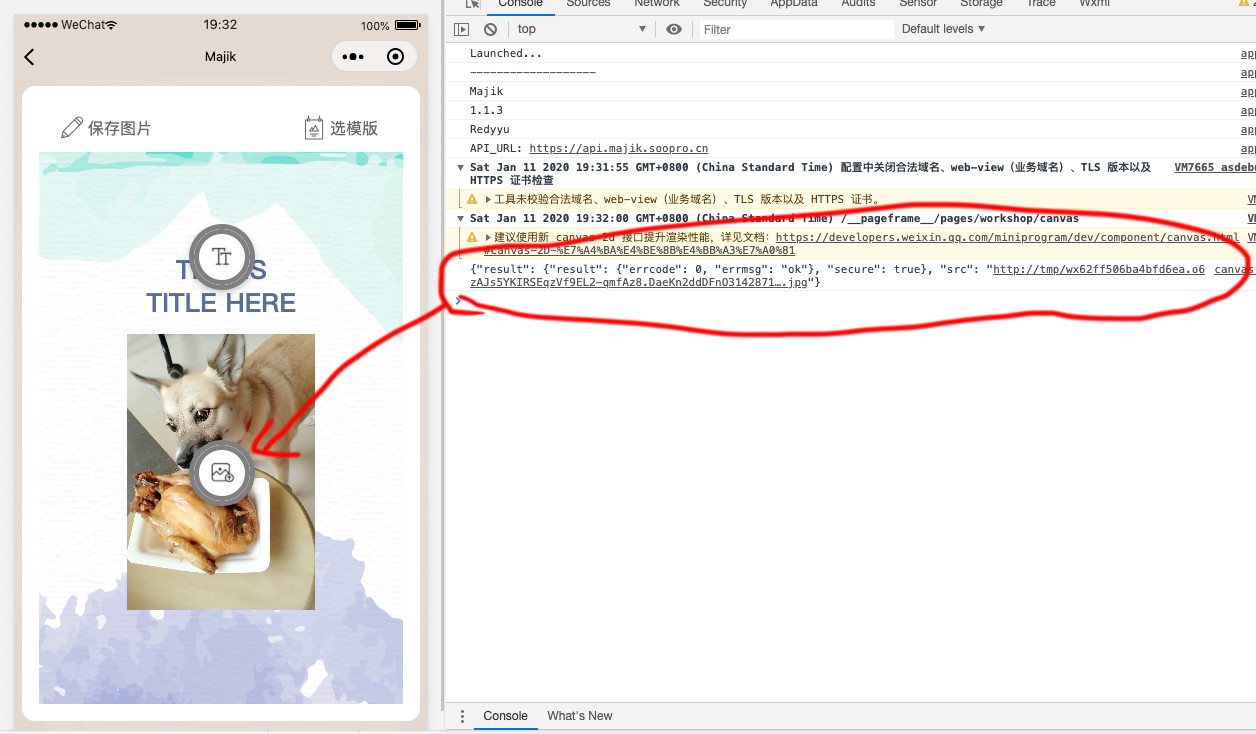The width and height of the screenshot is (1256, 734).
Task: Activate the element inspector cursor icon
Action: 473,3
